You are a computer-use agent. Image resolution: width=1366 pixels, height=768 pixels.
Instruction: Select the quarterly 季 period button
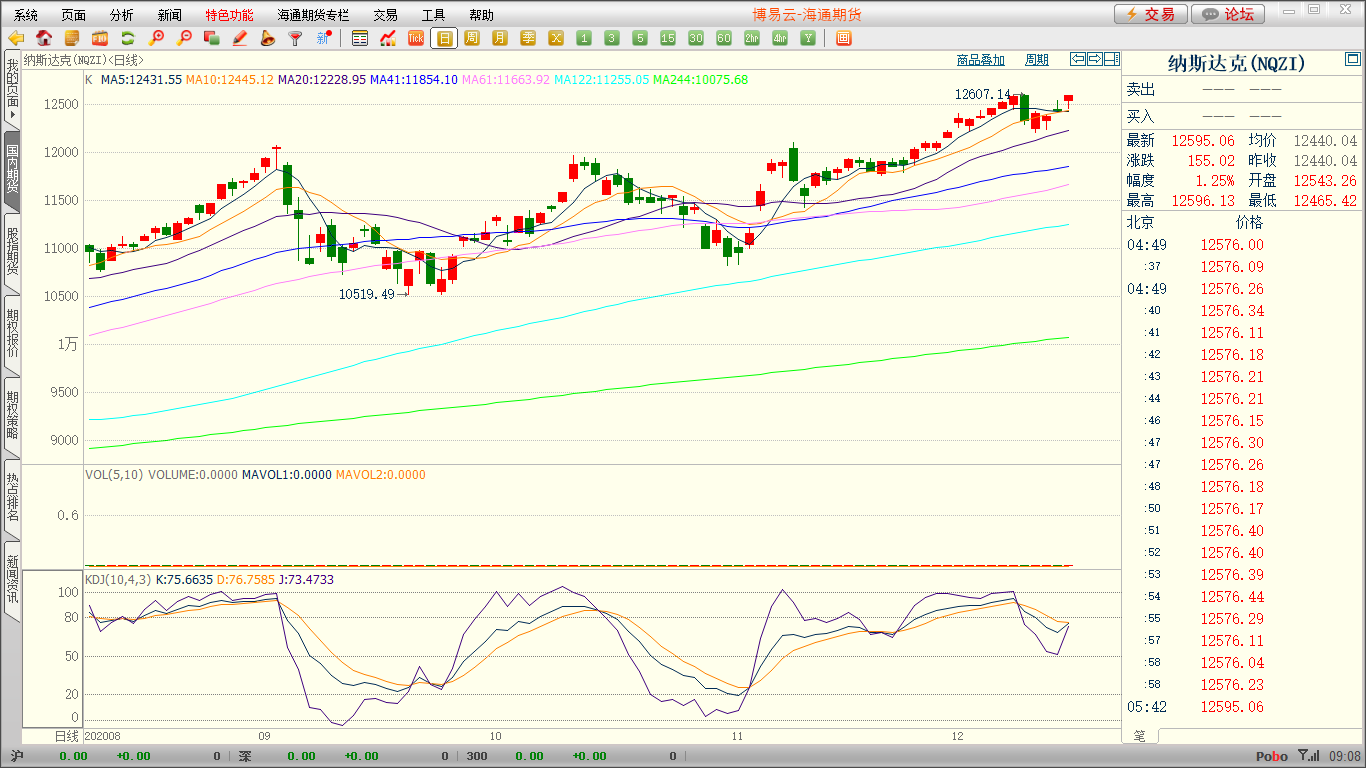528,38
